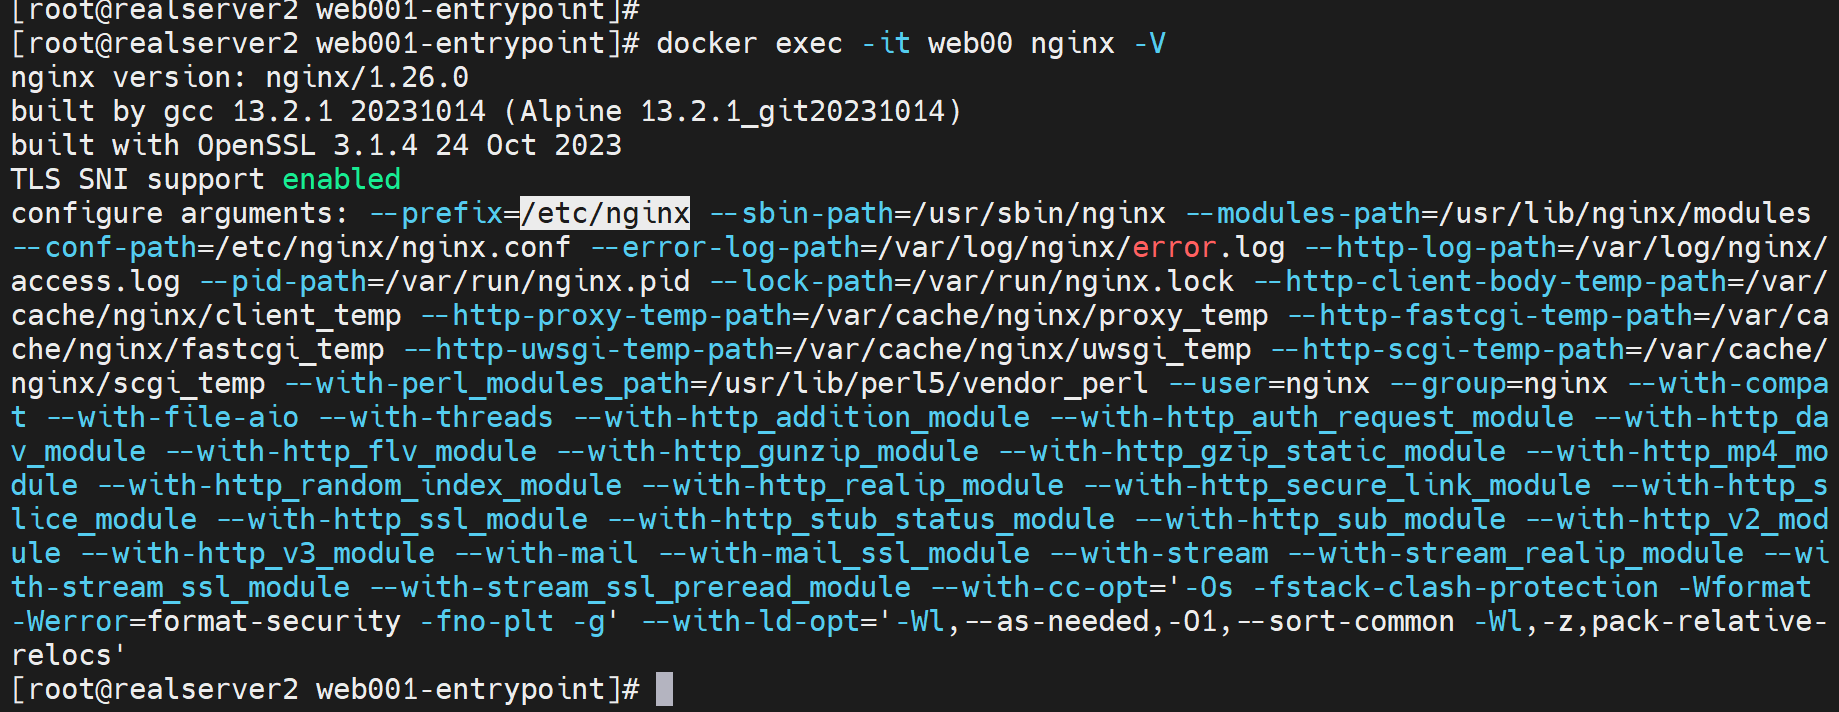This screenshot has width=1839, height=712.
Task: Click the highlighted /etc/nginx prefix path
Action: (605, 213)
